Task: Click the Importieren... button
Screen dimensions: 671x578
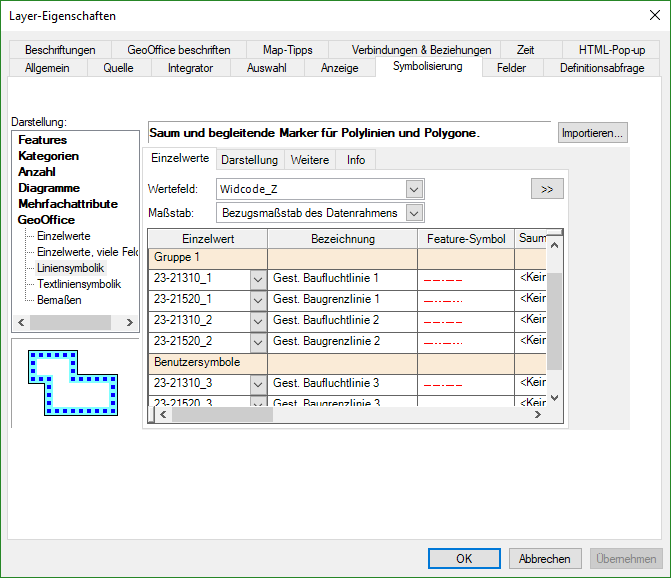Action: coord(592,132)
